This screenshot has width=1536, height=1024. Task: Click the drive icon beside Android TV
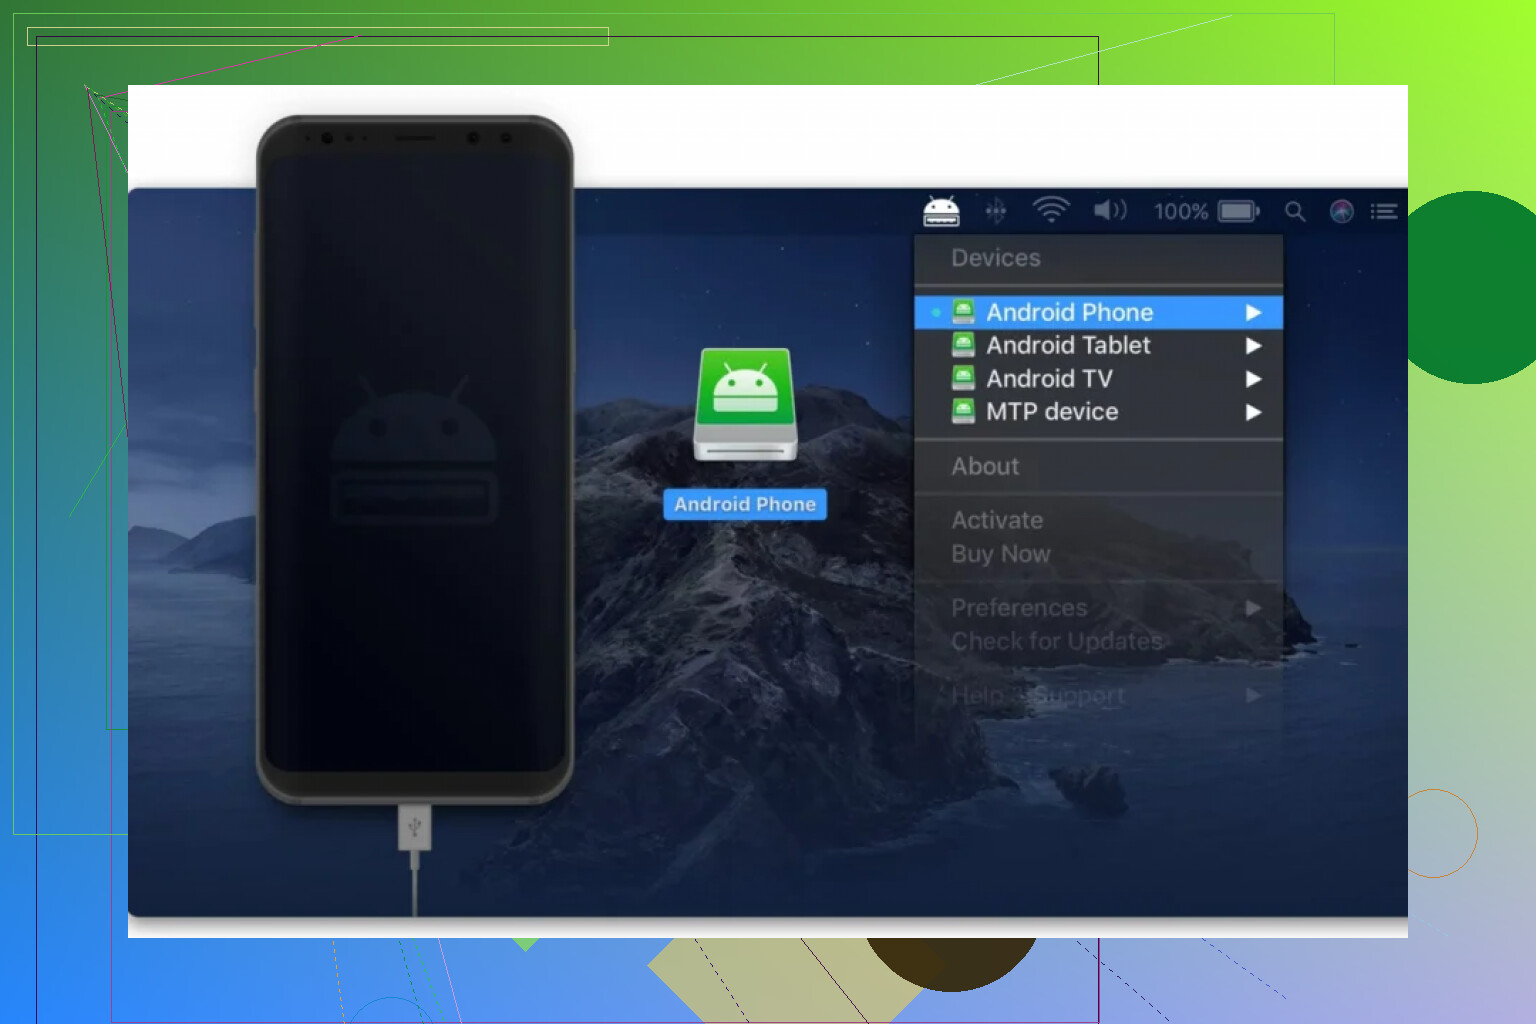(963, 378)
